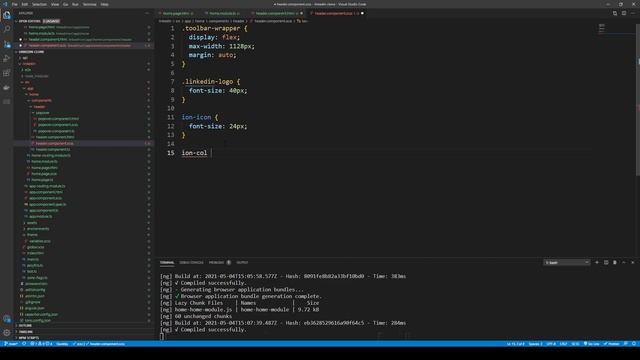Close the terminal panel
Image resolution: width=640 pixels, height=360 pixels.
tap(633, 262)
